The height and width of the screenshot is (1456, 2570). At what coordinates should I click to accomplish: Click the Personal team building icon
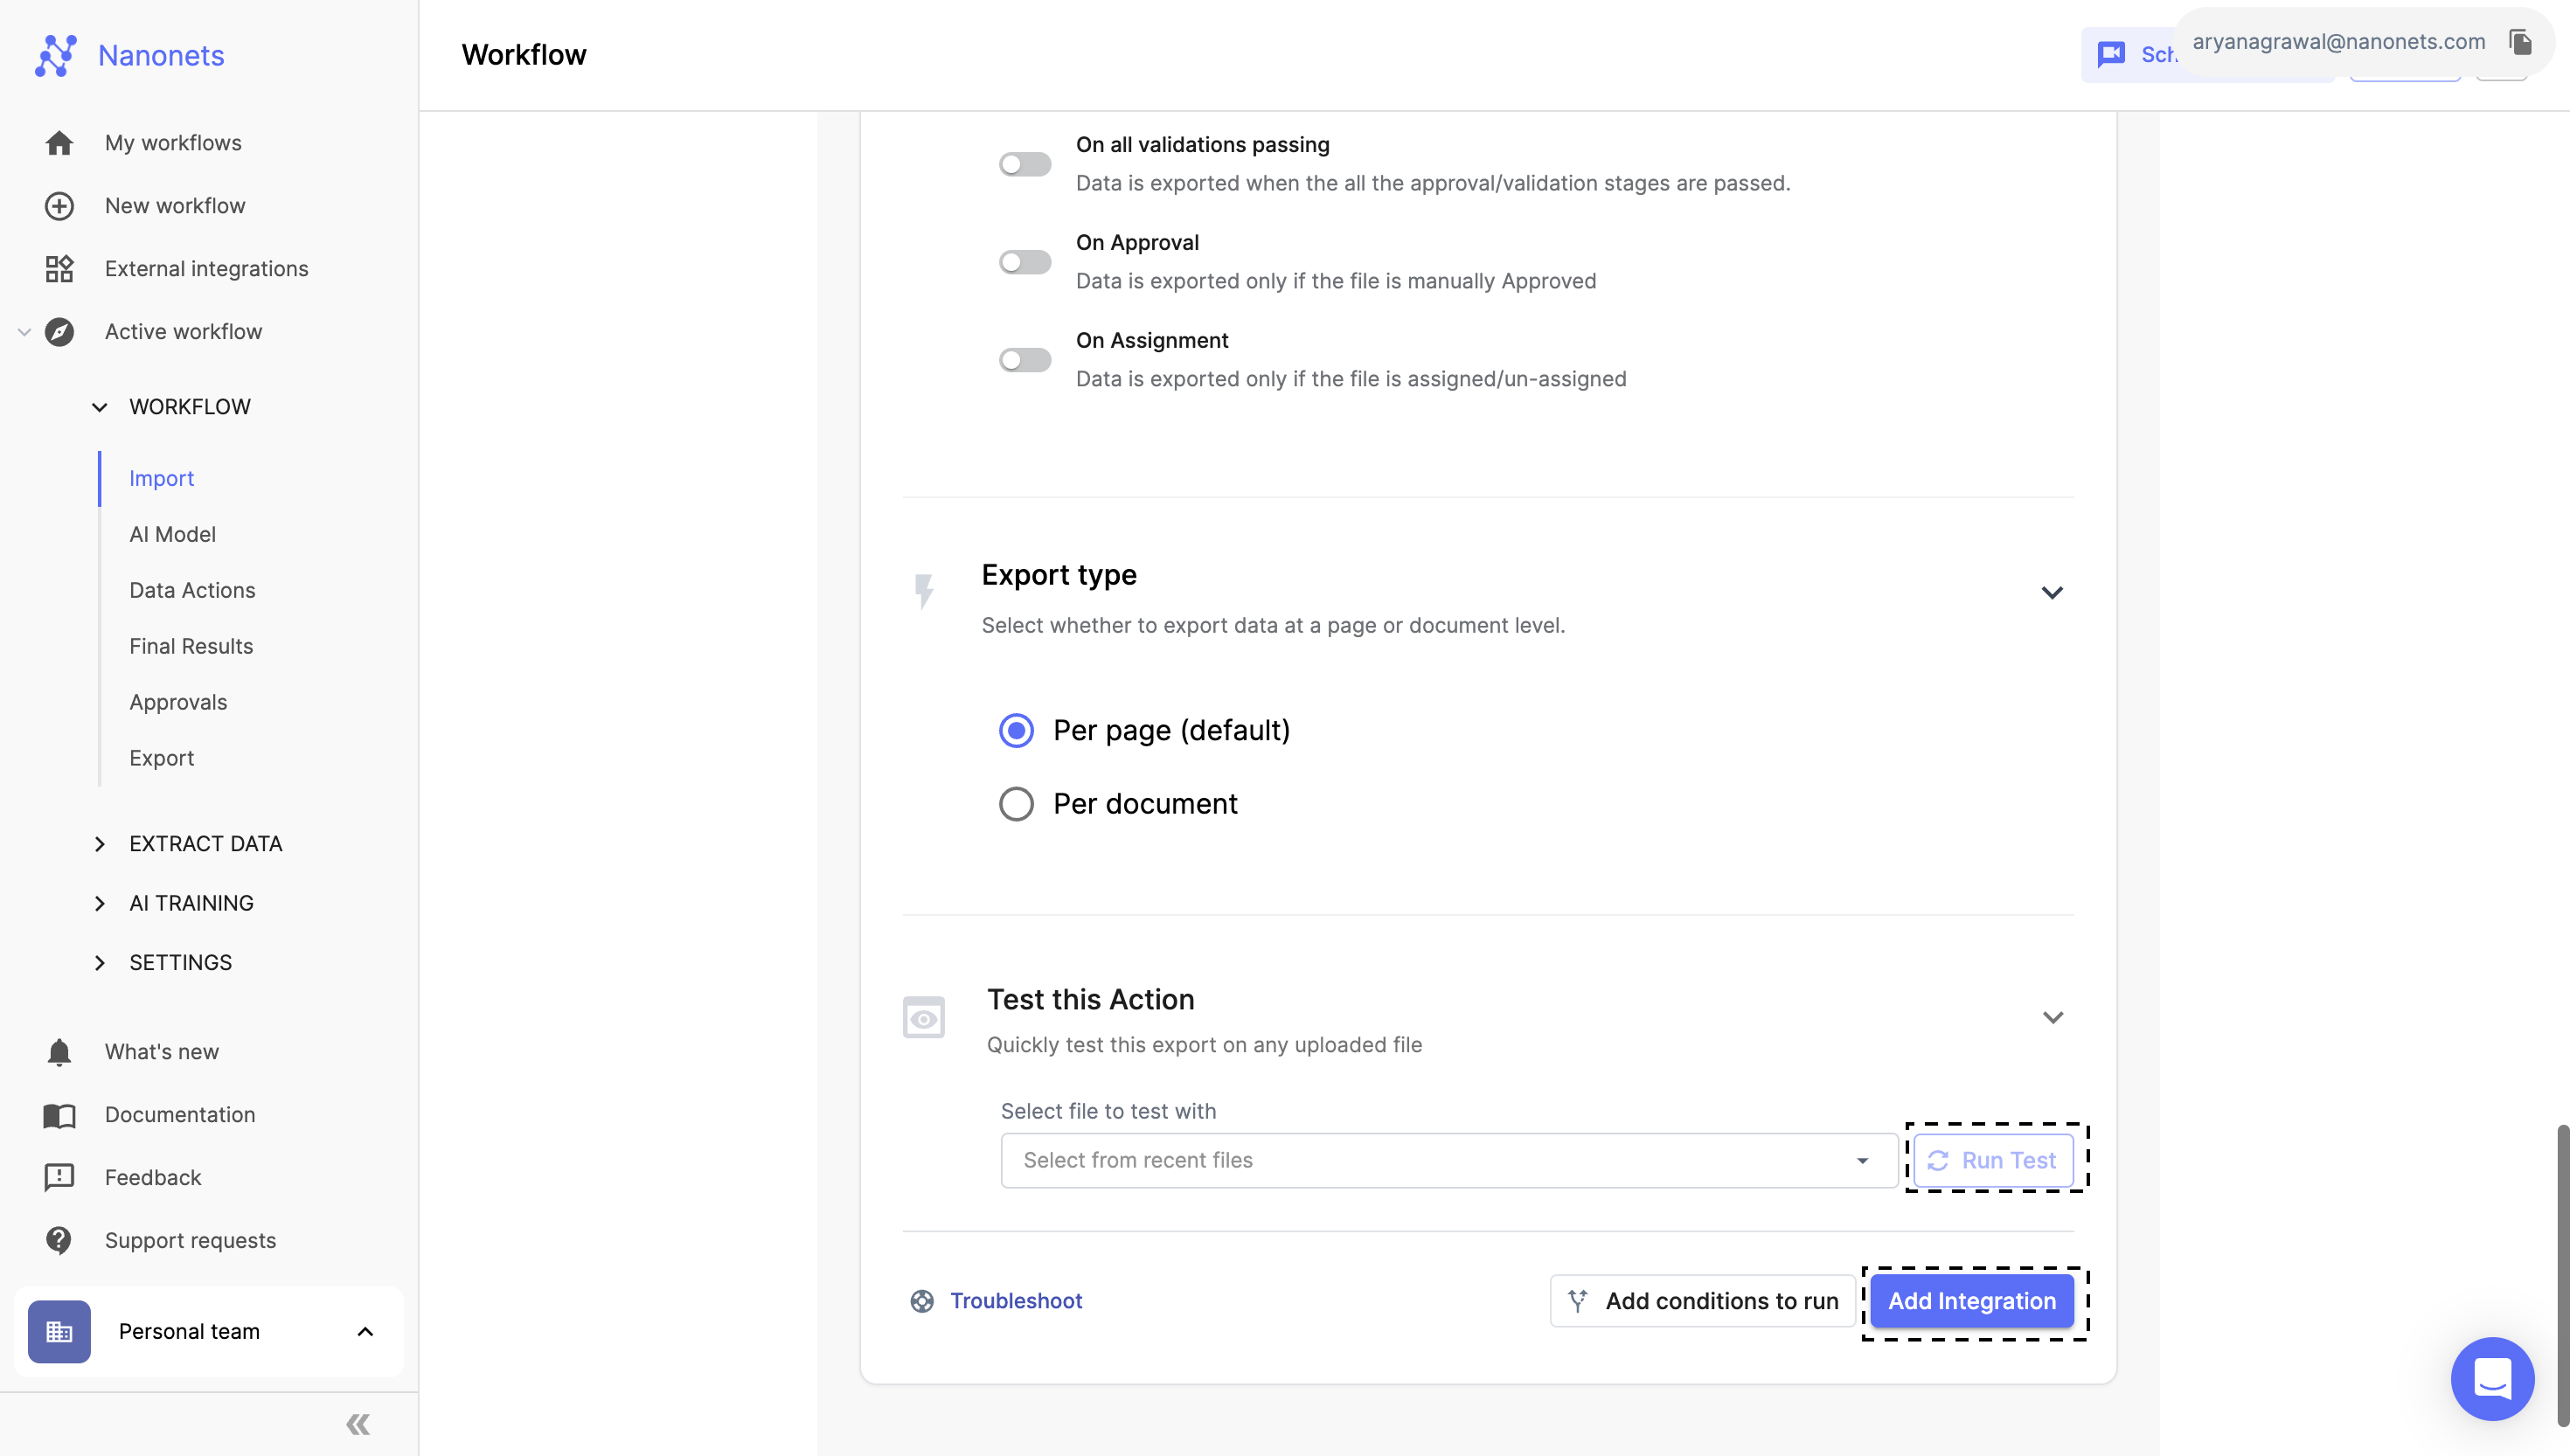(59, 1332)
